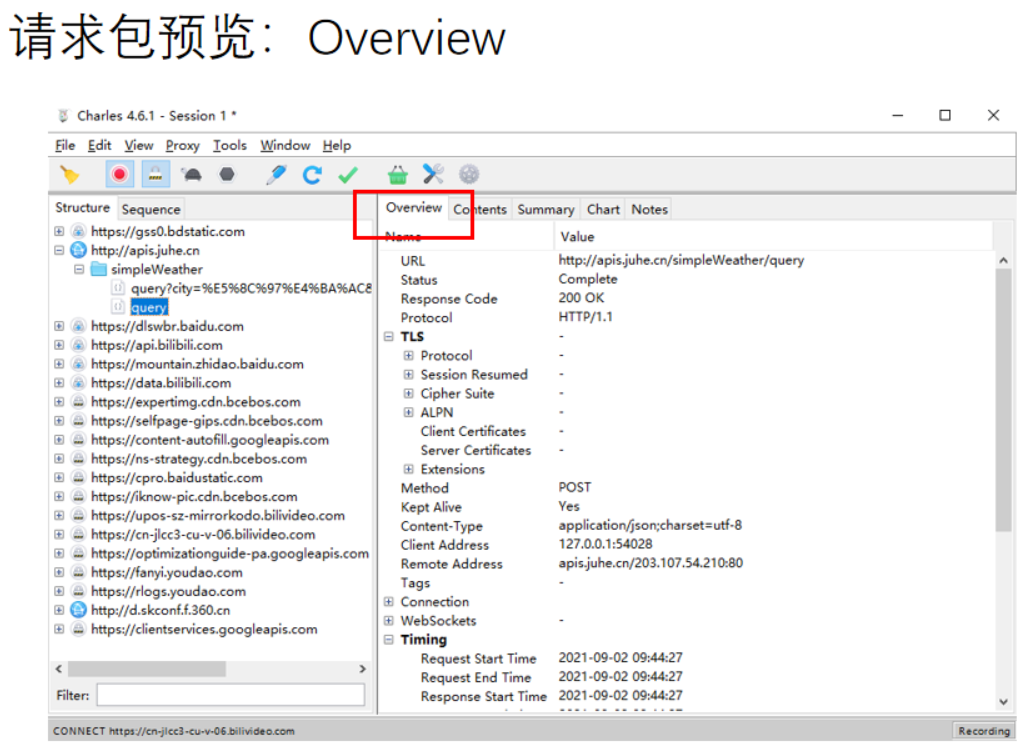Switch to the Contents tab
The image size is (1030, 745).
[x=480, y=209]
